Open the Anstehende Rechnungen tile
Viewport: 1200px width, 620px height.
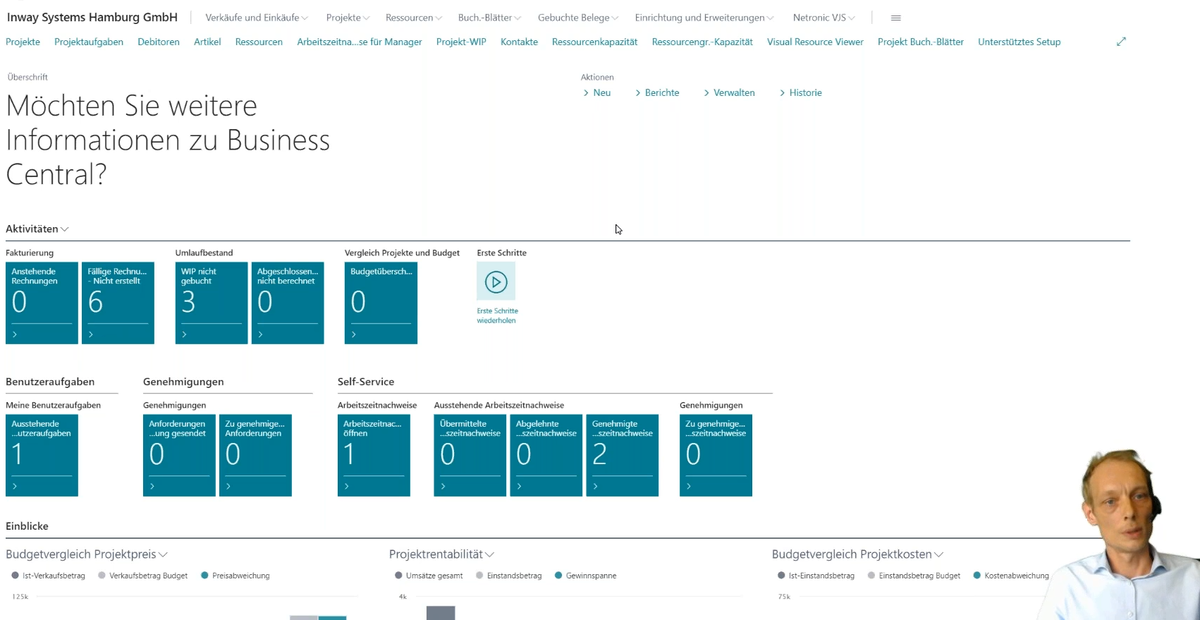tap(42, 303)
